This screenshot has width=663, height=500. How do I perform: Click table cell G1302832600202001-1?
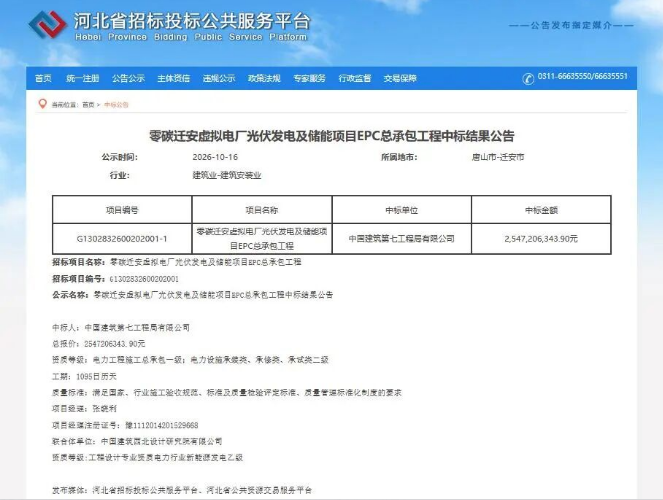pos(122,239)
